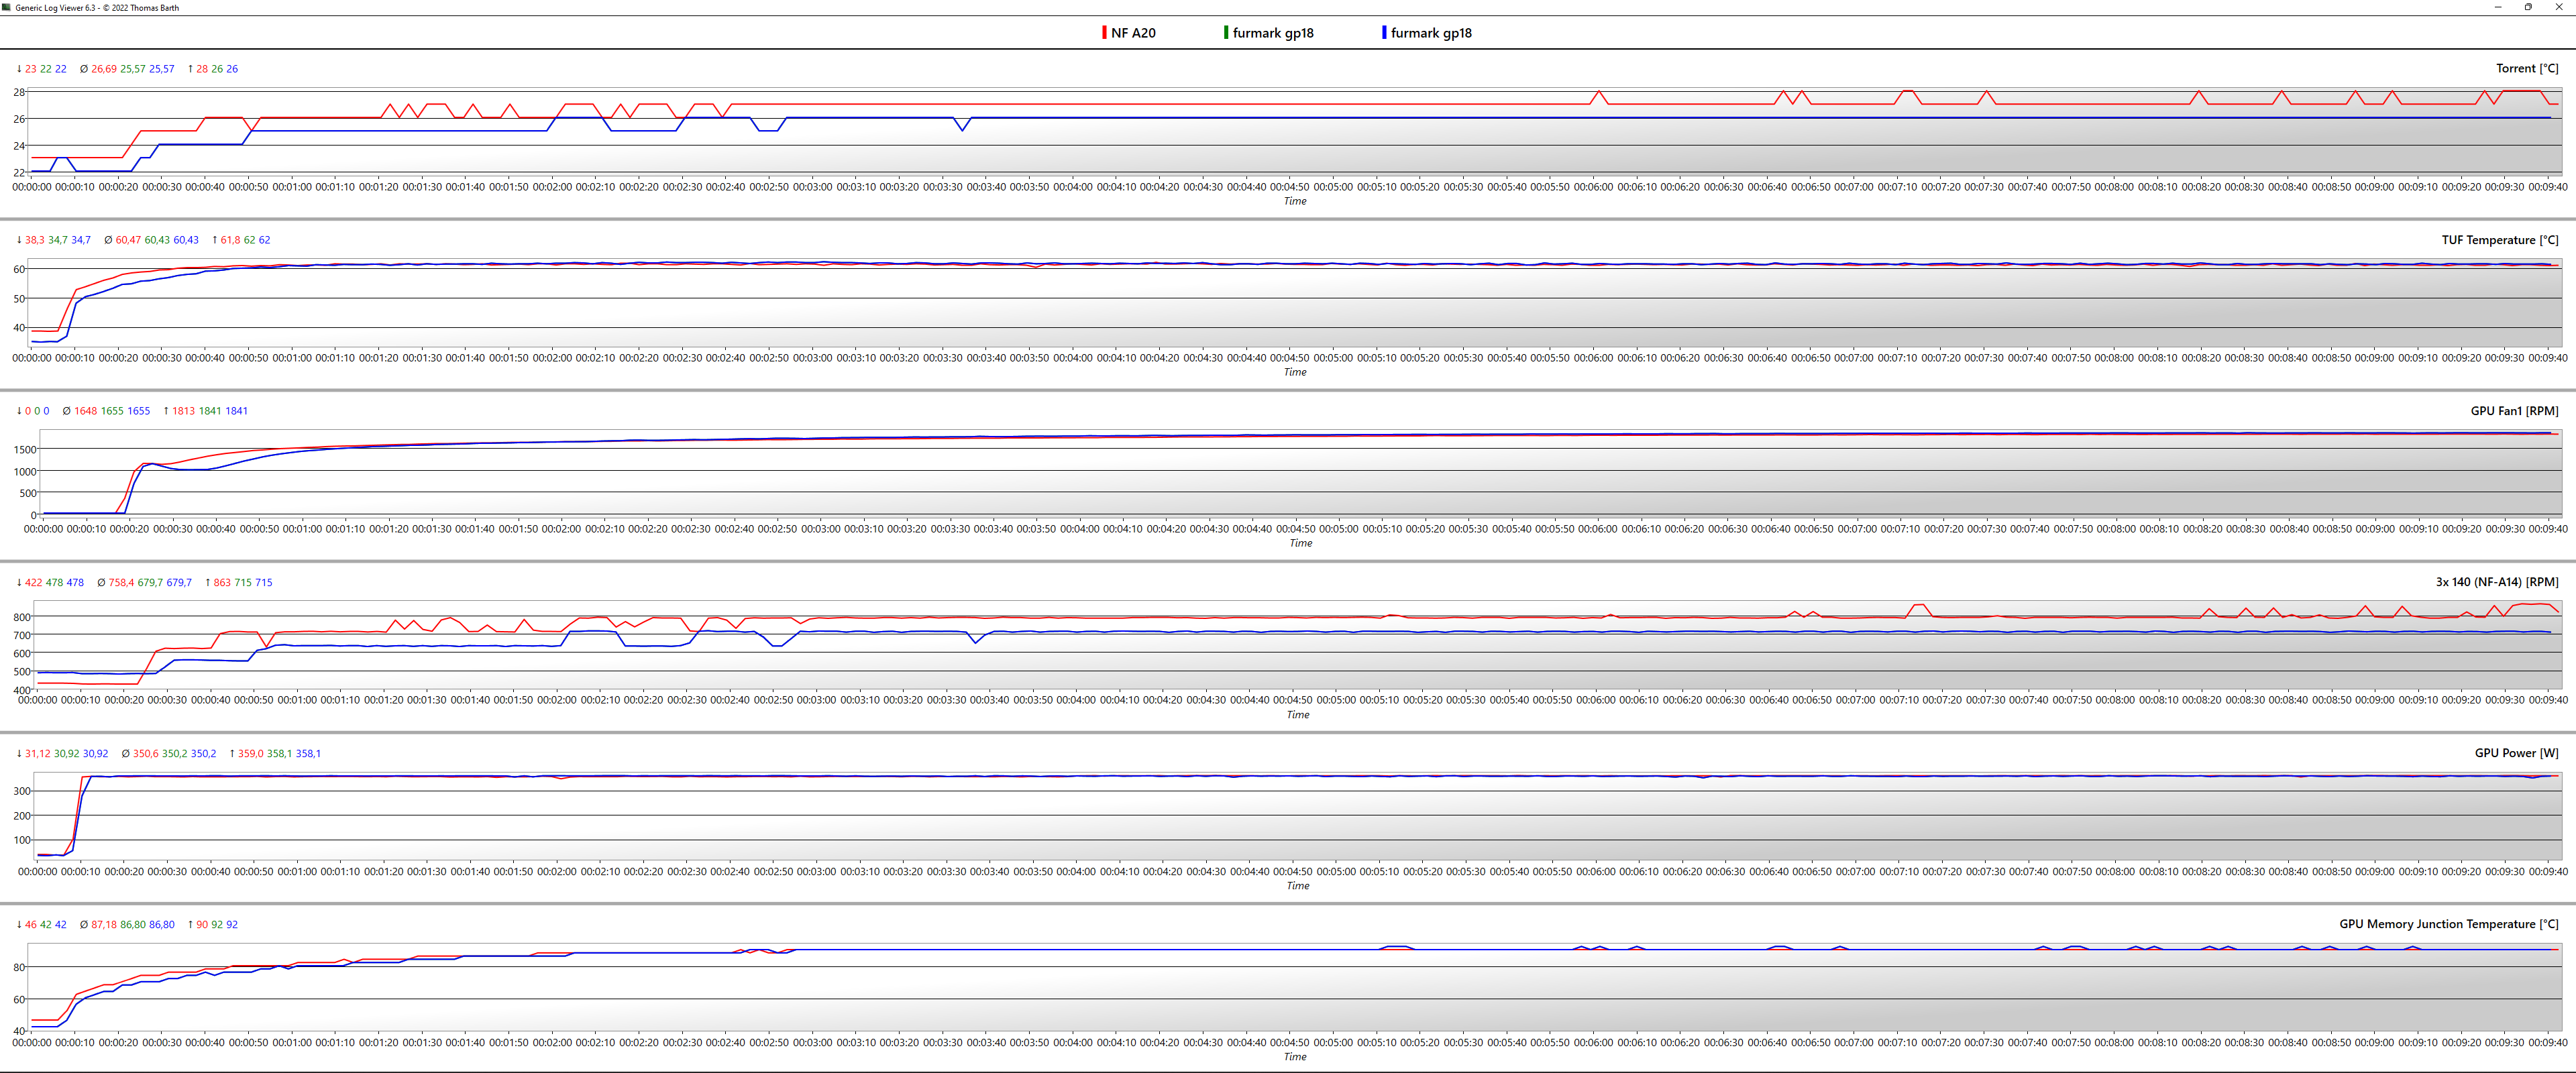2576x1073 pixels.
Task: Click the 3x 140 (NF-A14) [RPM] title
Action: (x=2496, y=582)
